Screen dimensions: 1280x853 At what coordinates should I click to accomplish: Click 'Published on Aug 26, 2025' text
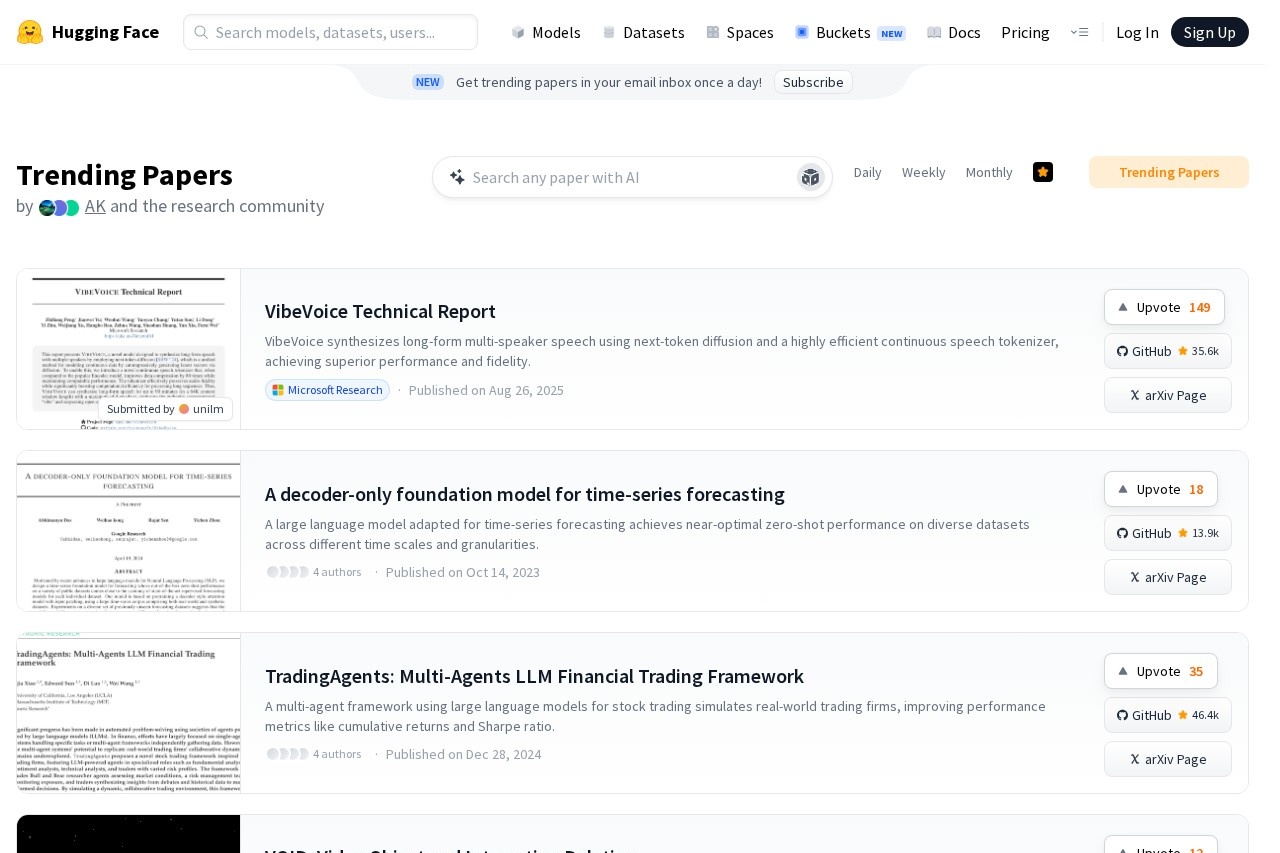[x=486, y=390]
